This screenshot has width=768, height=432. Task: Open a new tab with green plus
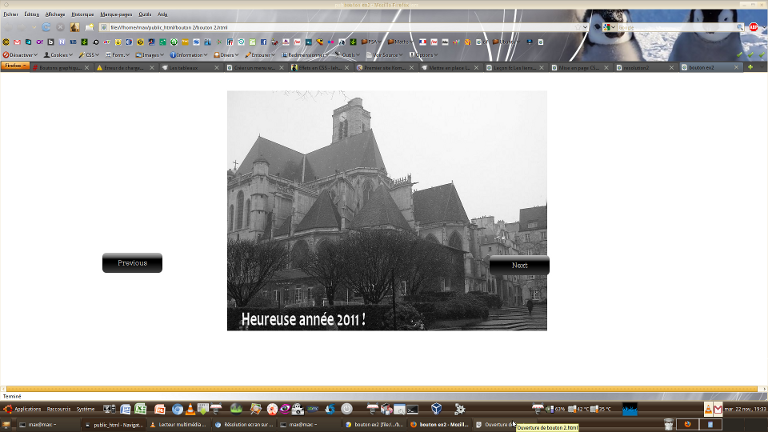pyautogui.click(x=750, y=67)
